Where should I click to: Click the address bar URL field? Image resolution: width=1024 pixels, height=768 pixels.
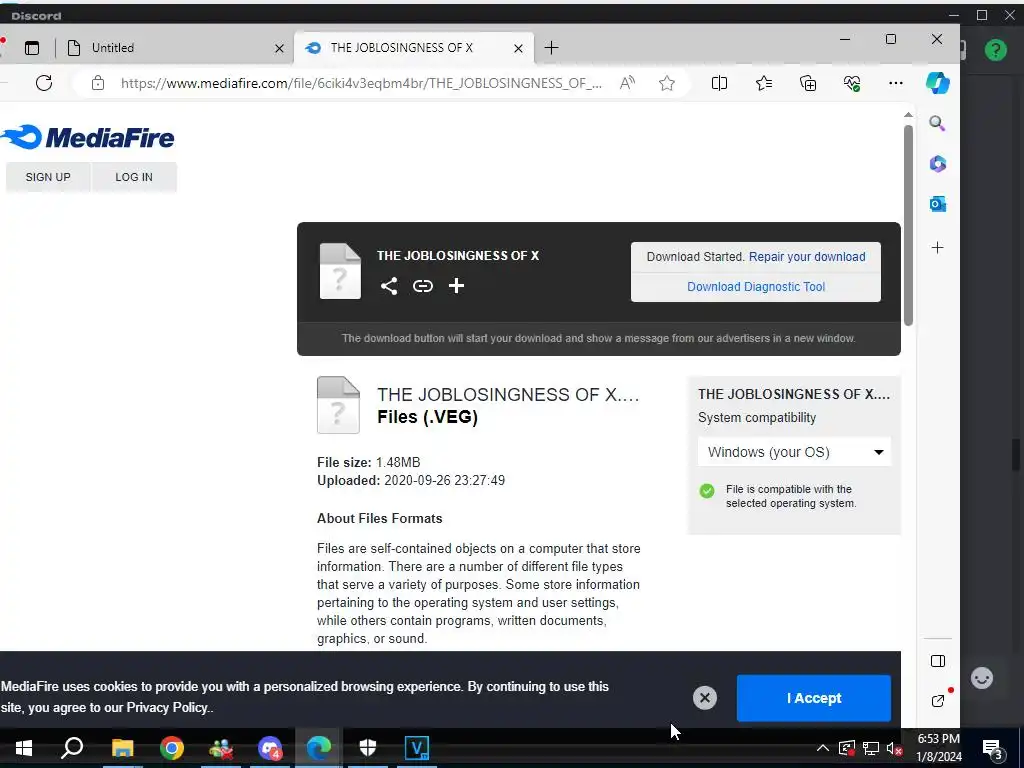tap(361, 83)
